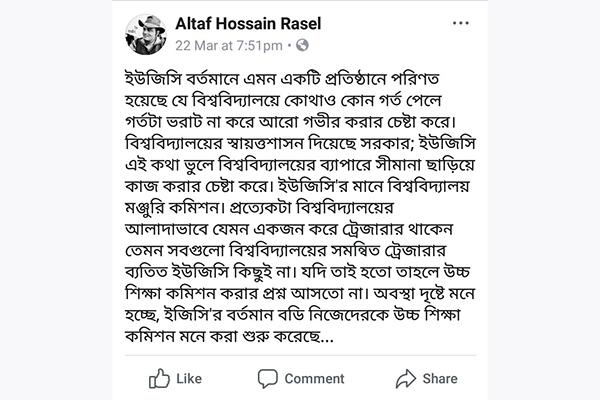Click the thumbs-up Like icon
This screenshot has width=600, height=400.
159,379
